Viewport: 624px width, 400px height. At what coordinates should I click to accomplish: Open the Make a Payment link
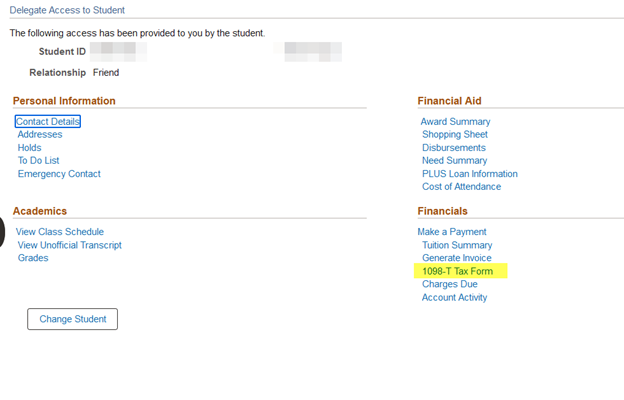(451, 232)
